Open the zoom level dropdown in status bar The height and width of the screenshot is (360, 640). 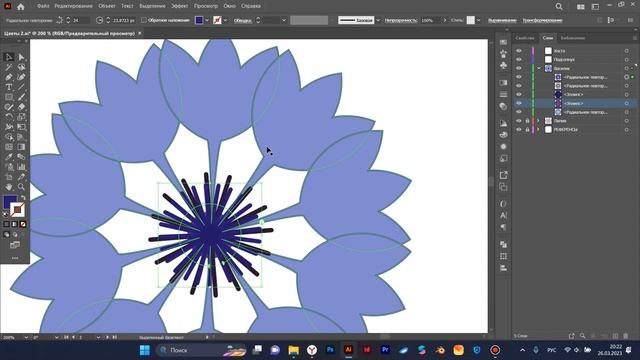click(26, 338)
